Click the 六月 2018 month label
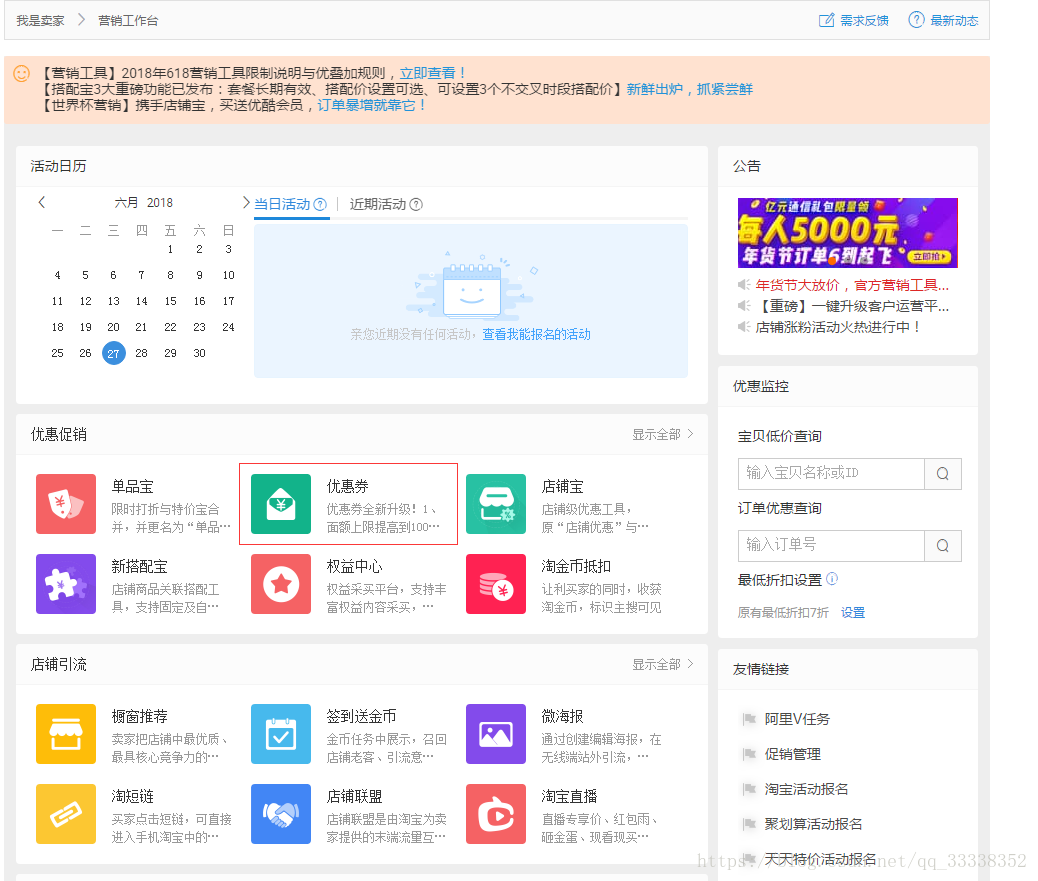Viewport: 1038px width, 881px height. 144,203
